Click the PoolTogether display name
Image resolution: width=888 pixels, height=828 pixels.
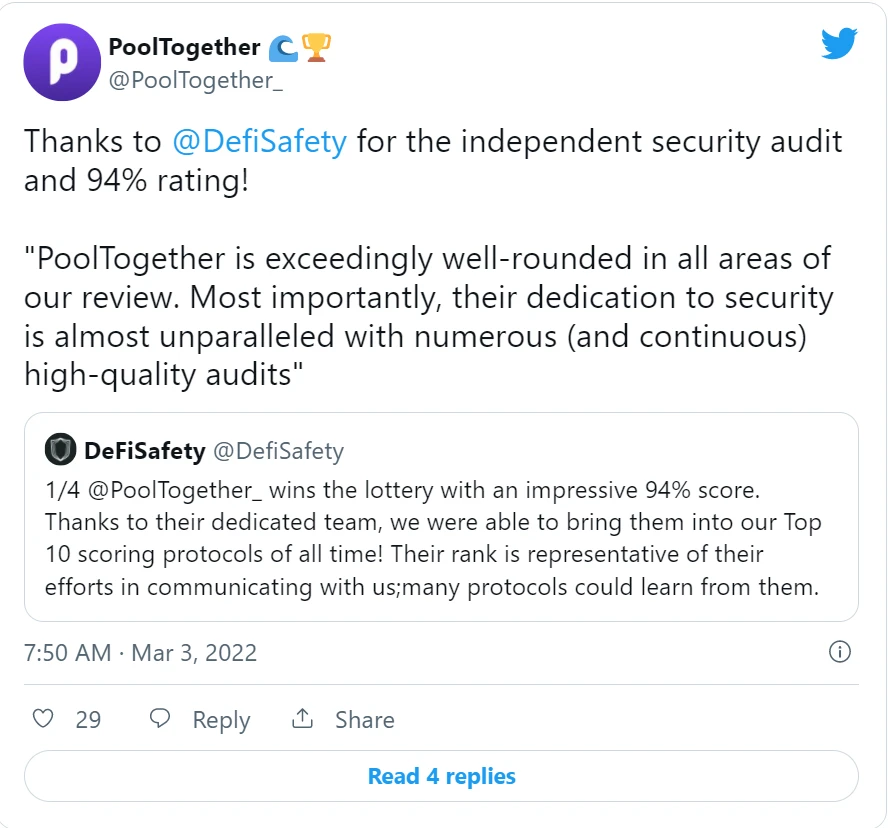185,47
